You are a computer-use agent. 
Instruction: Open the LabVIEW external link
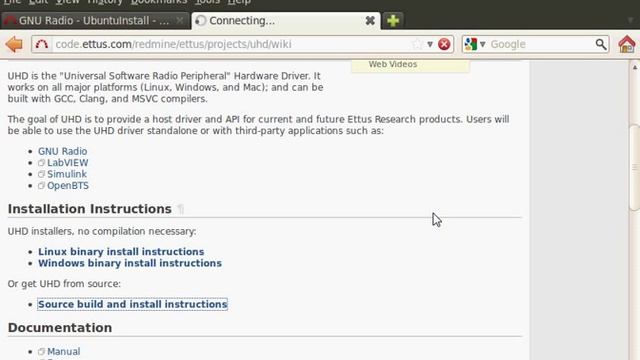[x=67, y=162]
